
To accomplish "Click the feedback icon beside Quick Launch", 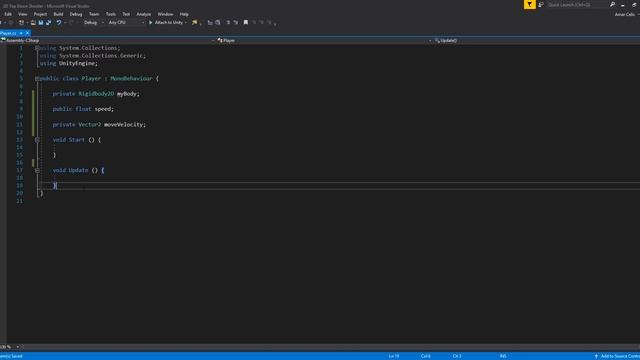I will click(x=541, y=4).
